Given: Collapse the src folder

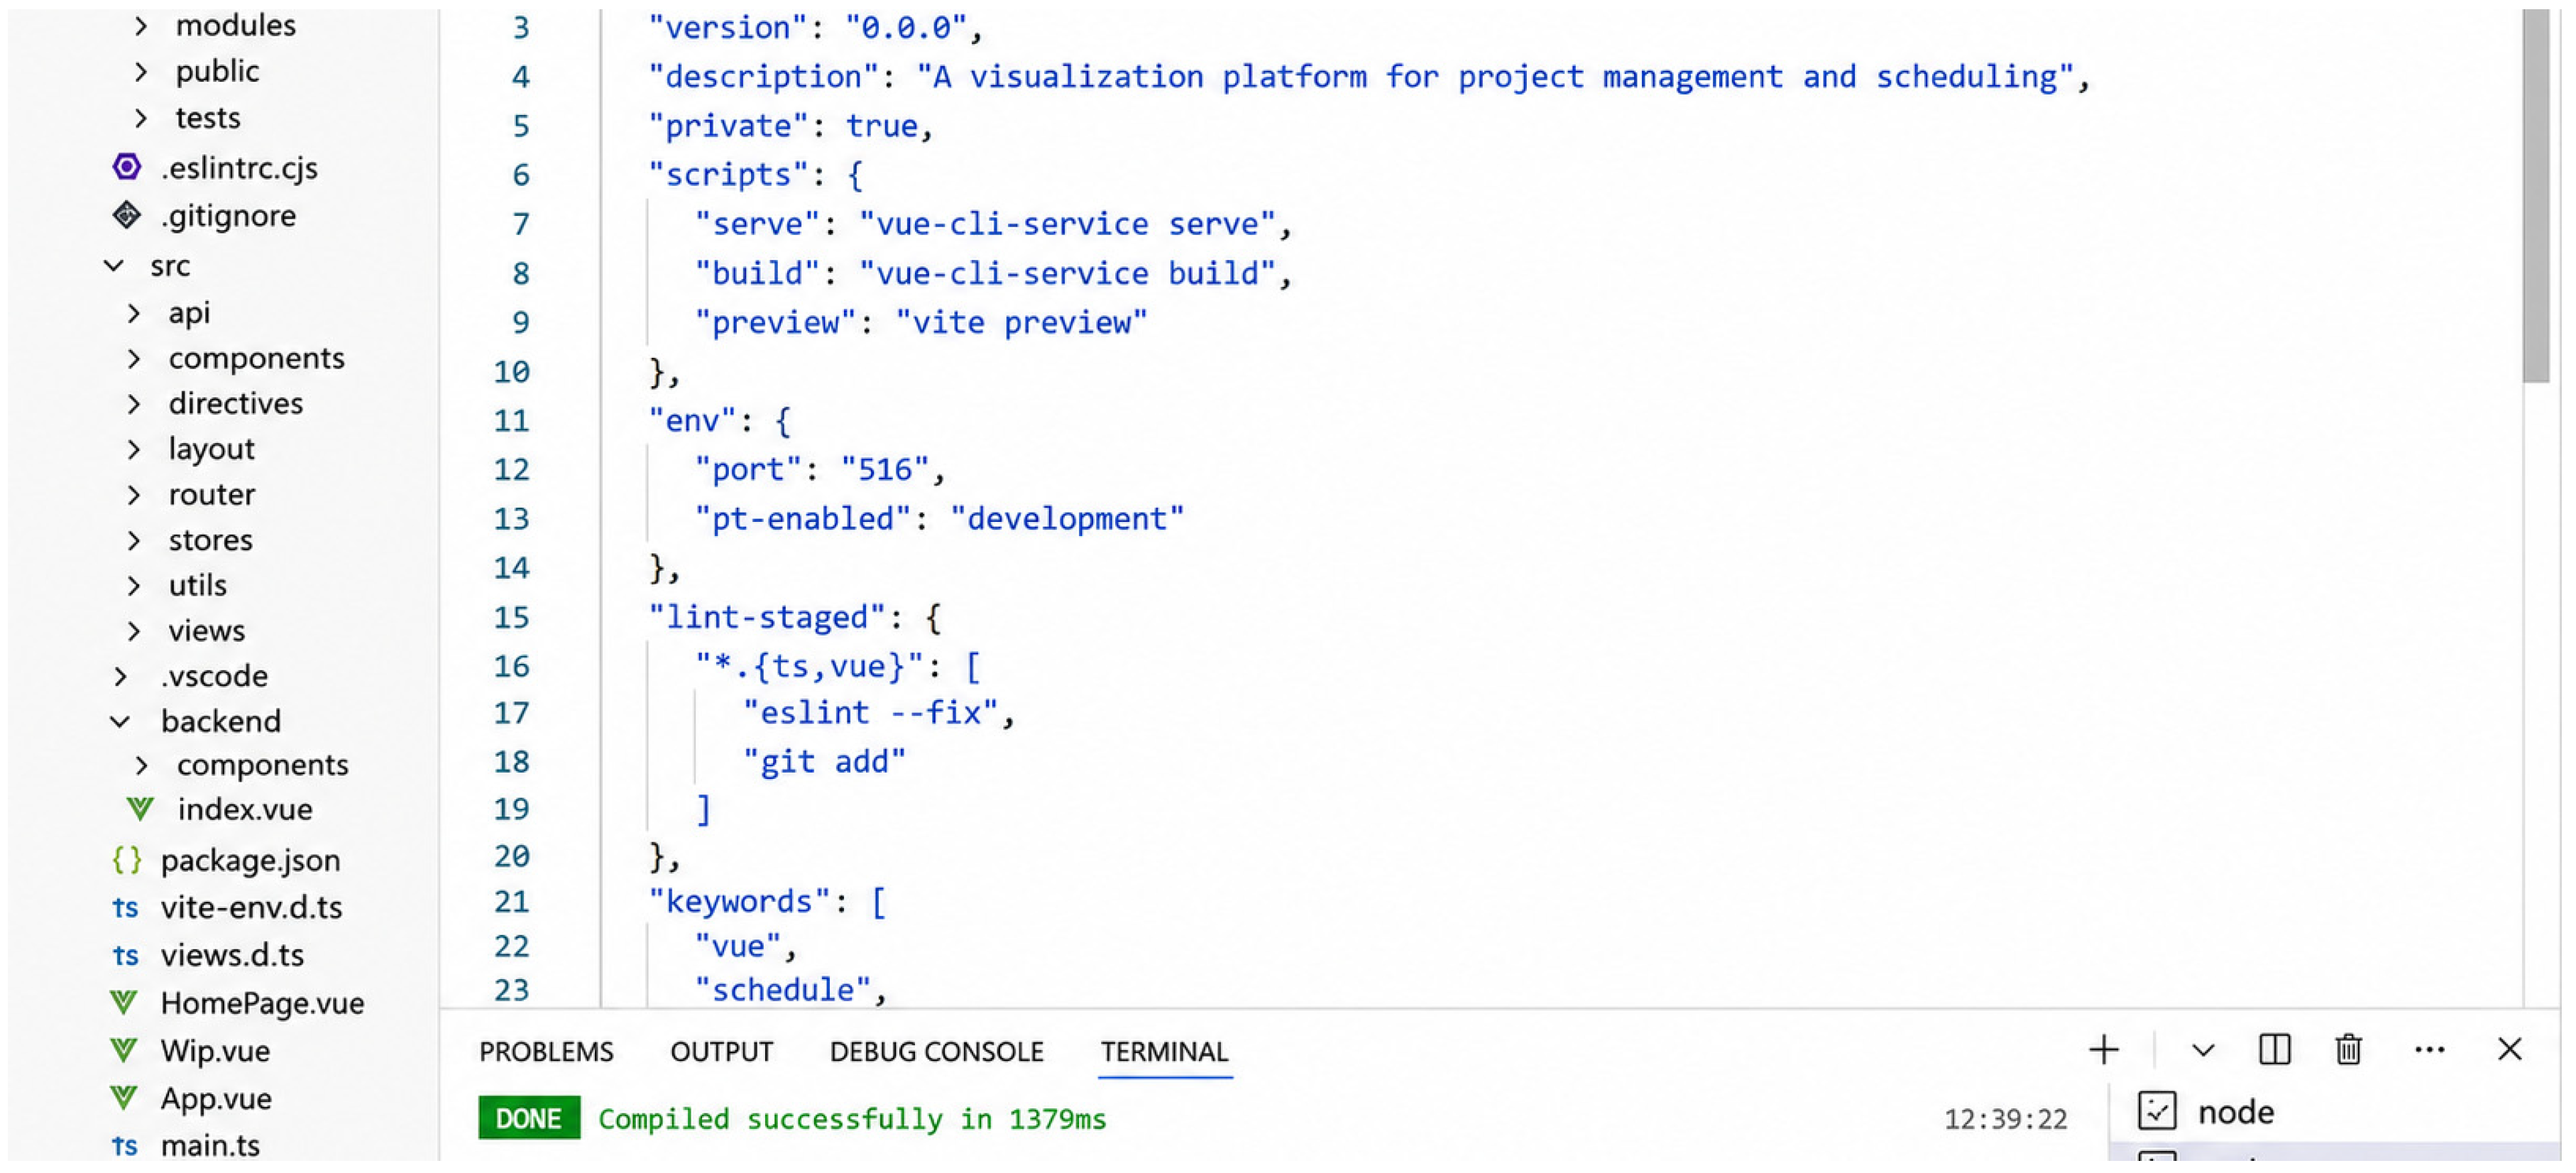Looking at the screenshot, I should tap(114, 266).
